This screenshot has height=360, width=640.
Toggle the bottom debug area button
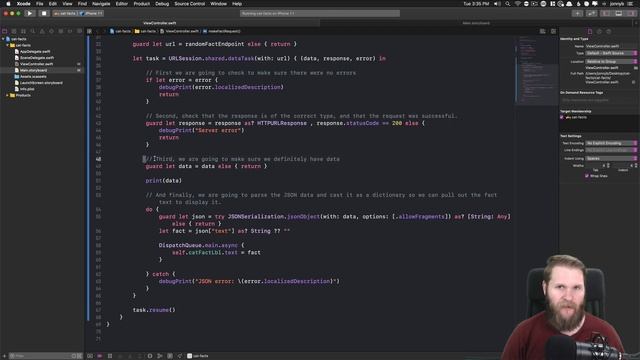tap(619, 13)
